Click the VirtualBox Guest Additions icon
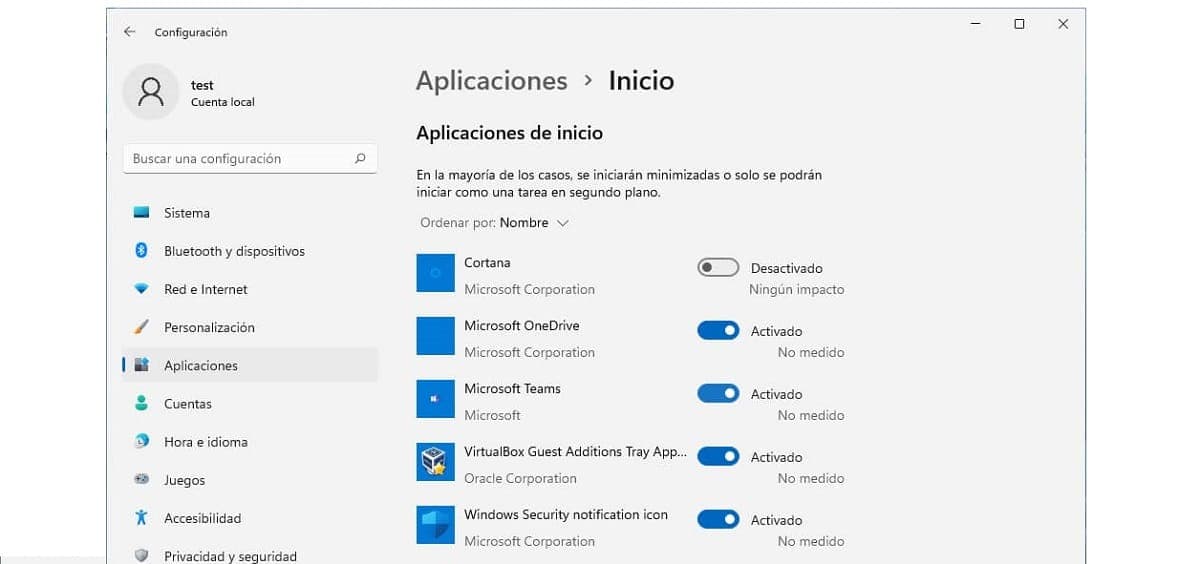This screenshot has width=1200, height=564. coord(435,461)
